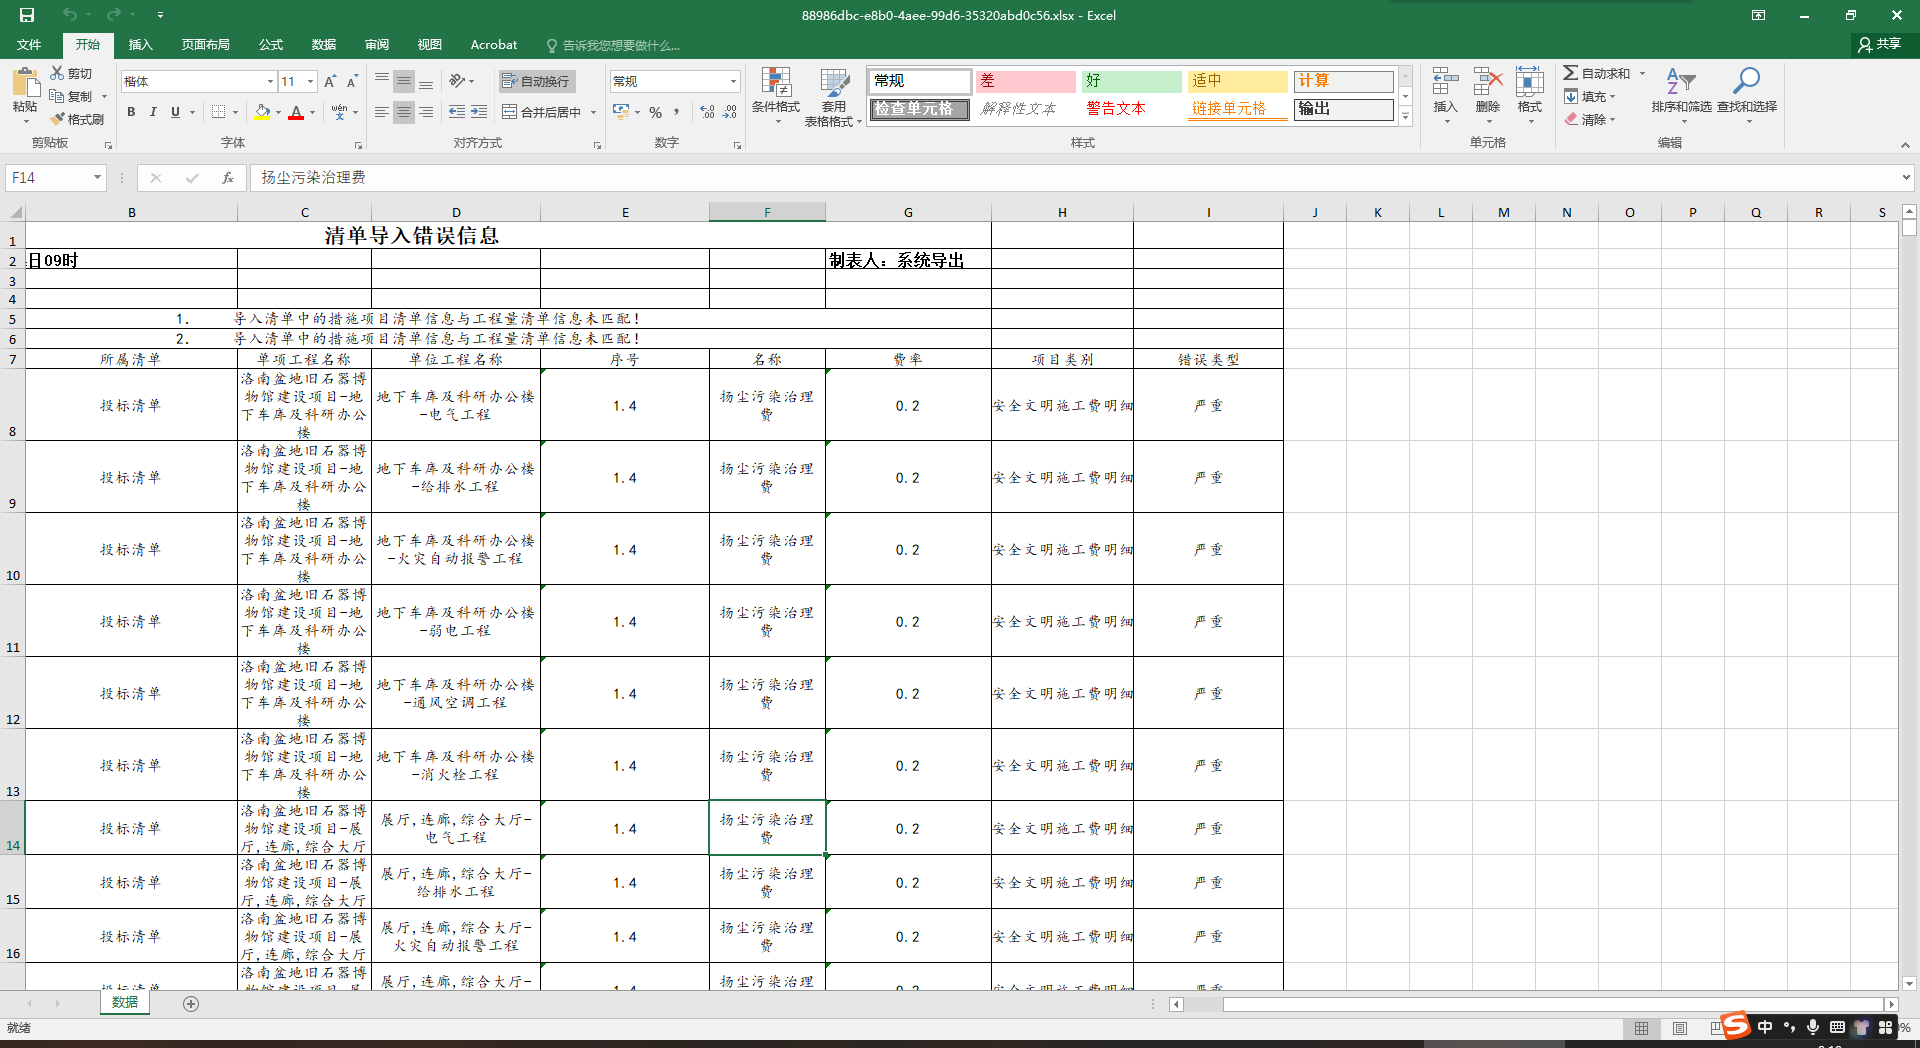Click the 复制 copy button
1920x1048 pixels.
point(71,96)
